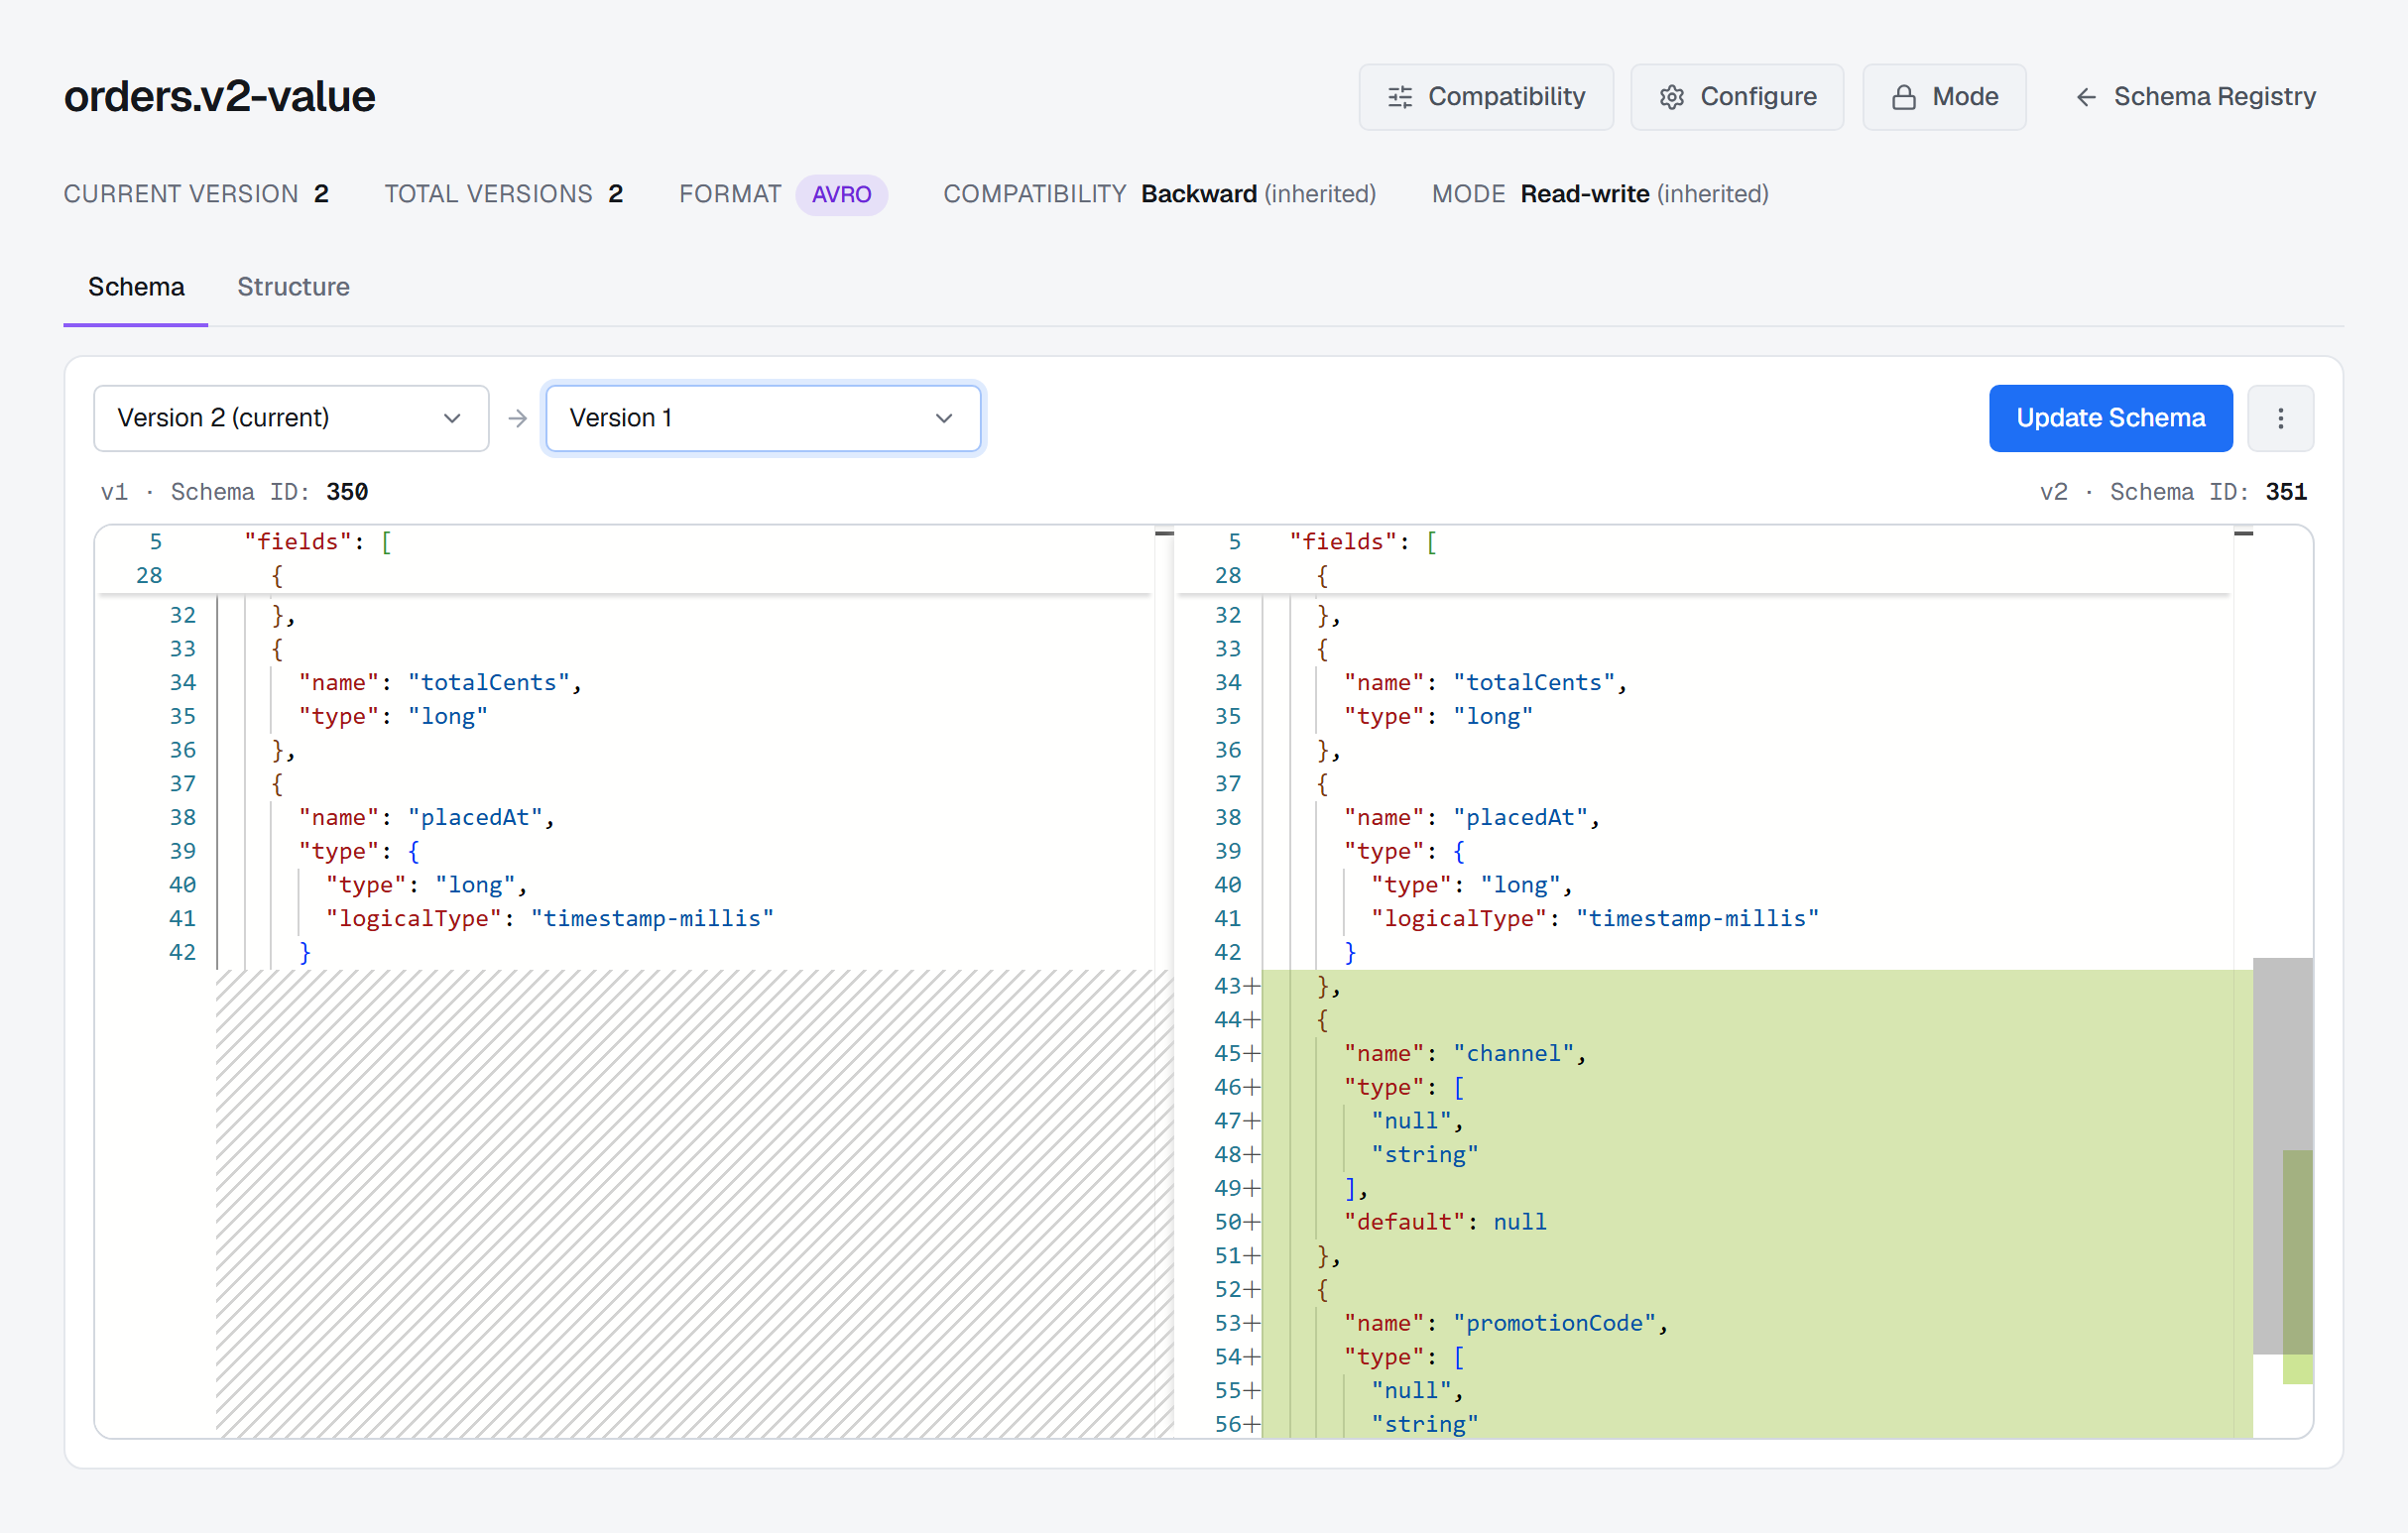
Task: Click the sliders icon in Compatibility button
Action: point(1400,97)
